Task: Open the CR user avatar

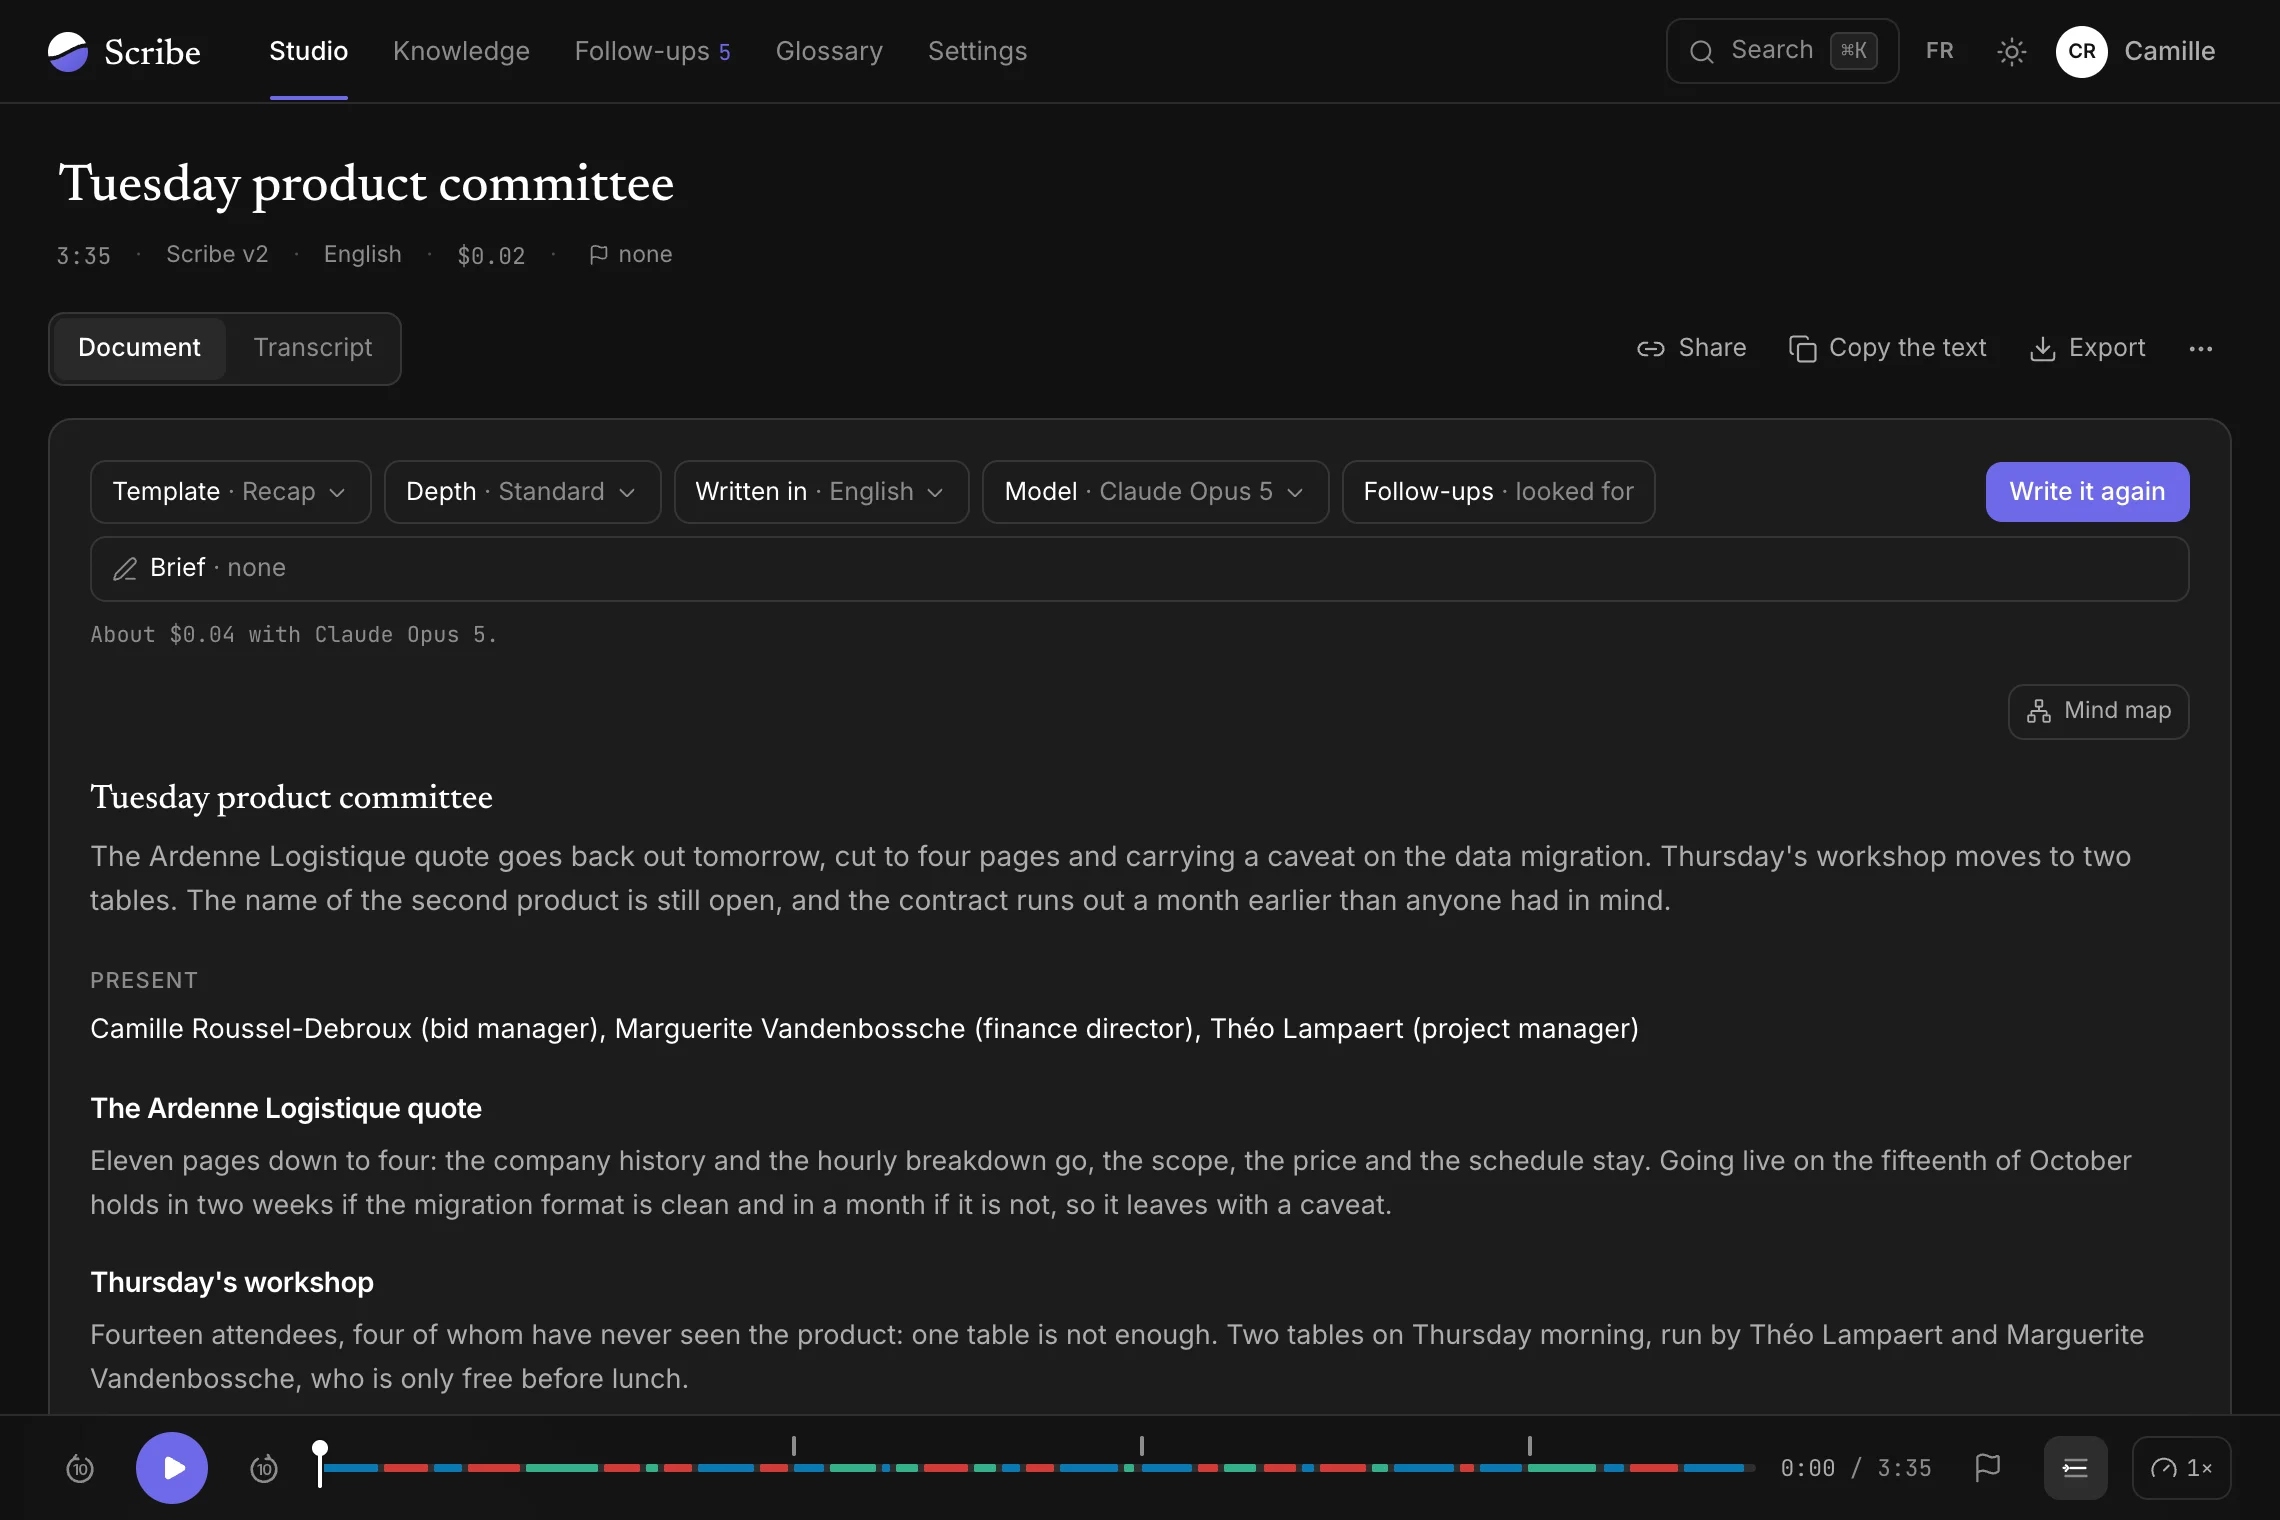Action: coord(2082,51)
